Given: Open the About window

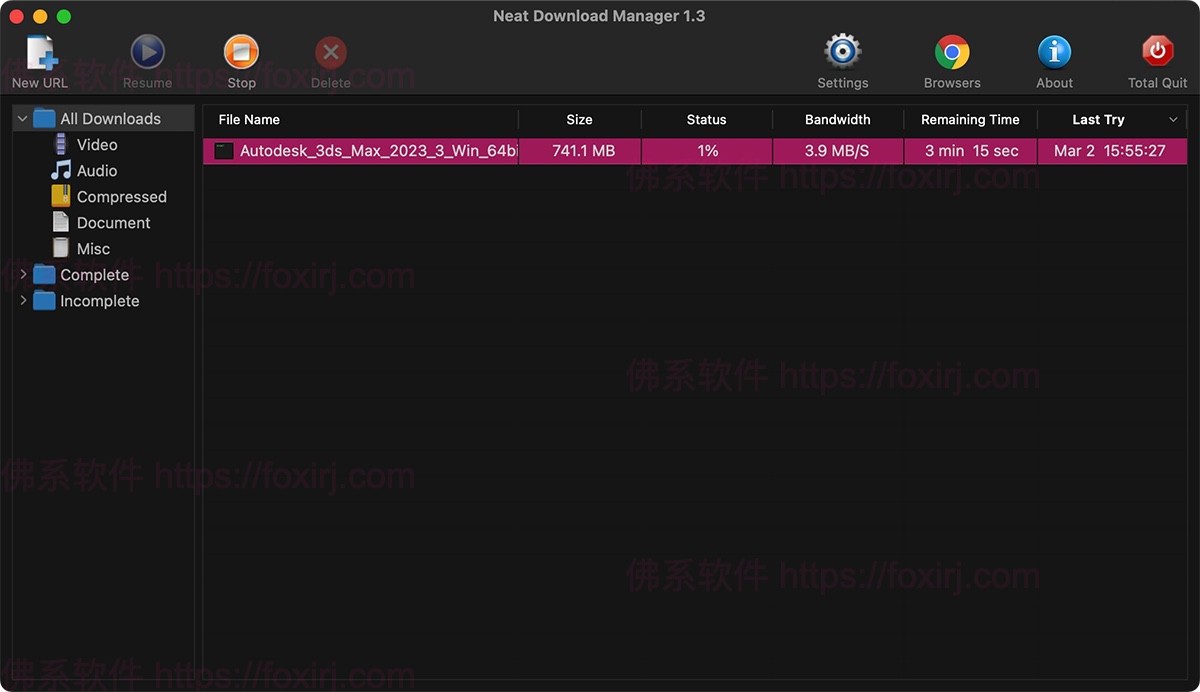Looking at the screenshot, I should 1054,51.
